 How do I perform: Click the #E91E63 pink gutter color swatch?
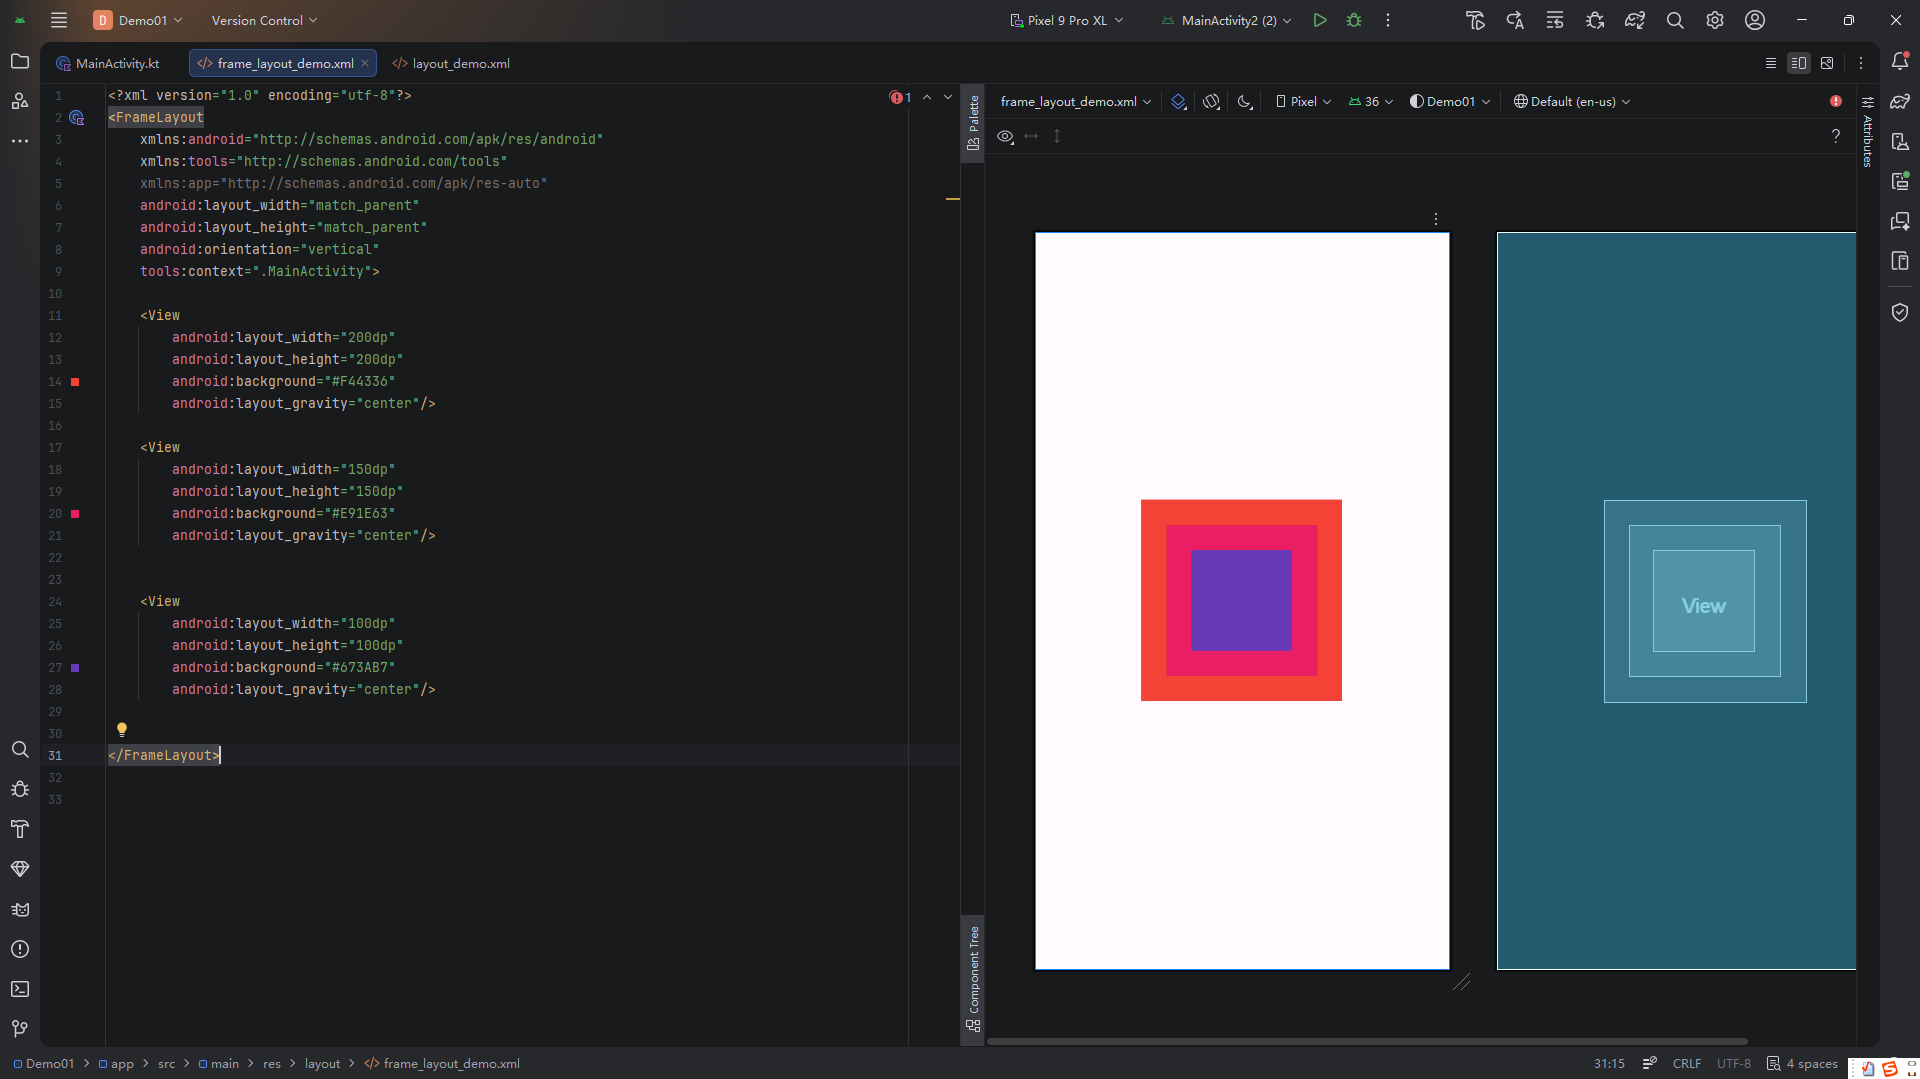[x=75, y=514]
